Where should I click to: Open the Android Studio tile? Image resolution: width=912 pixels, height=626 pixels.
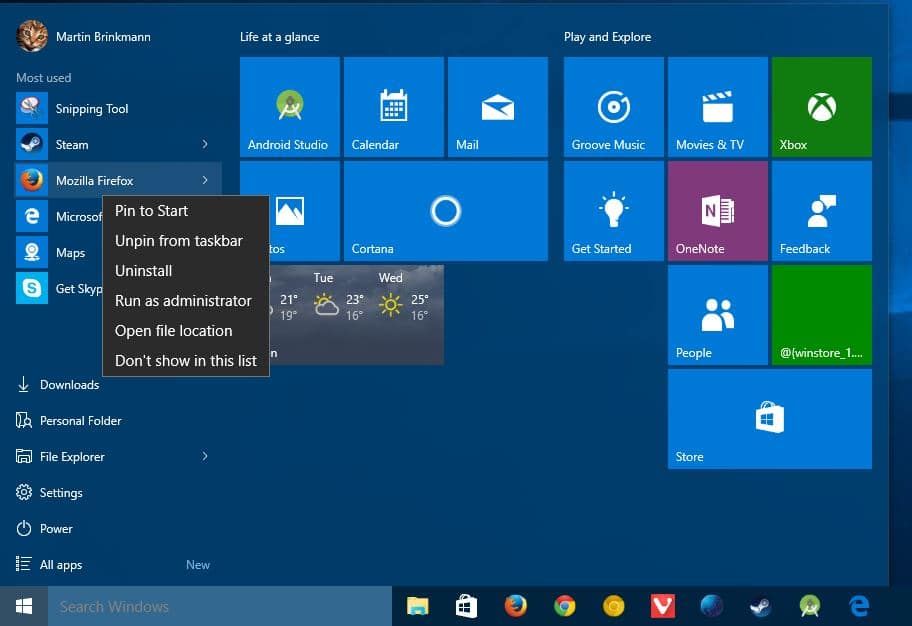(290, 107)
